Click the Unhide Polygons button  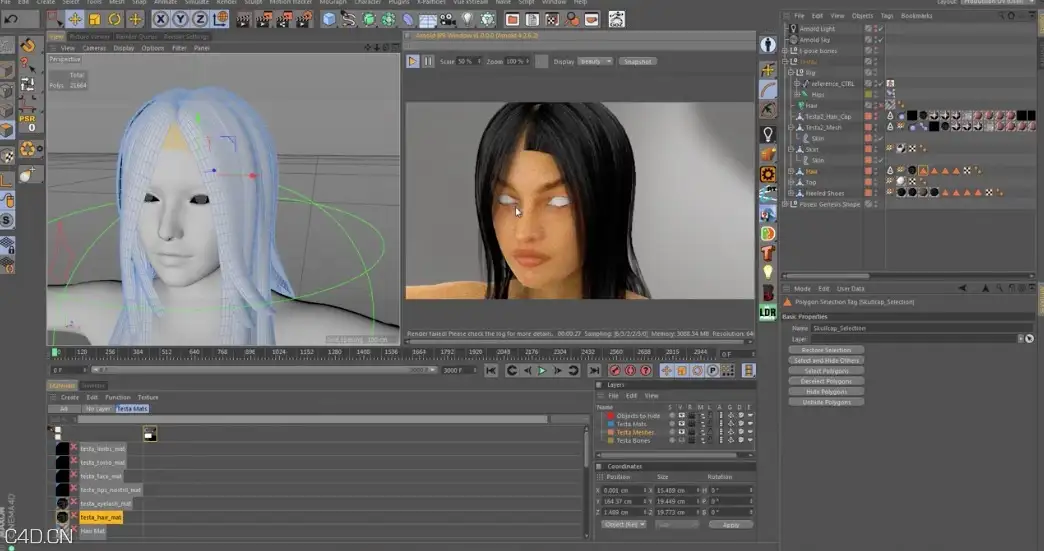826,402
